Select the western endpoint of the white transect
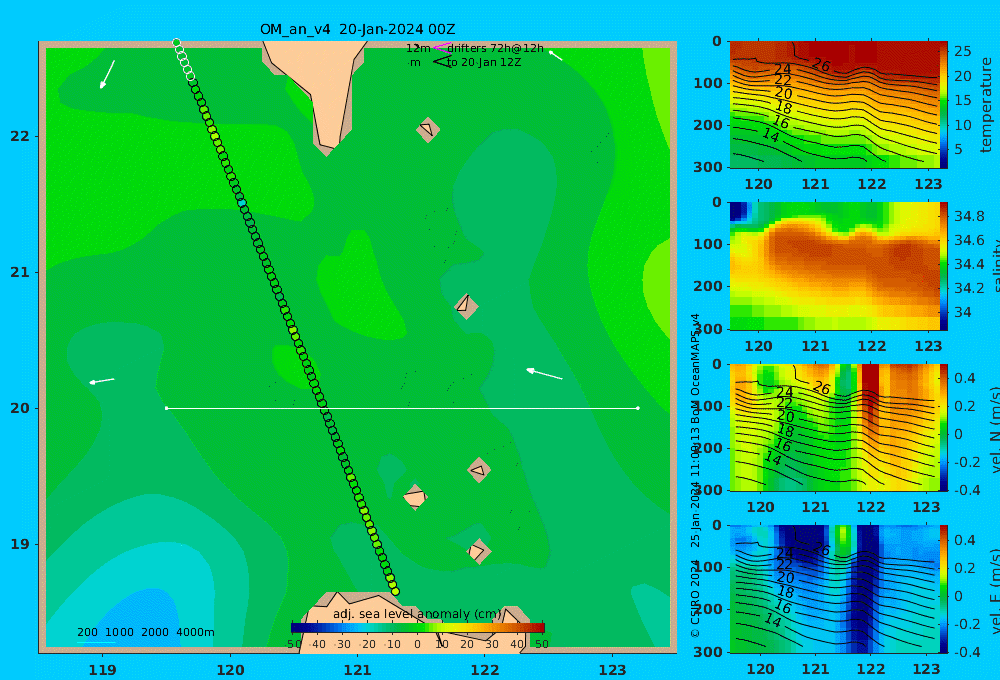 click(x=166, y=408)
